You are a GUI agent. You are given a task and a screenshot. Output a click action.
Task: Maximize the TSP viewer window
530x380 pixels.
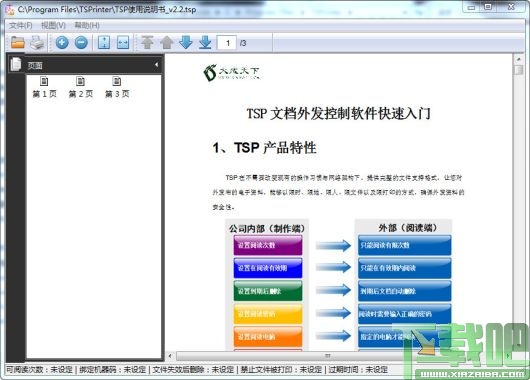pos(488,7)
